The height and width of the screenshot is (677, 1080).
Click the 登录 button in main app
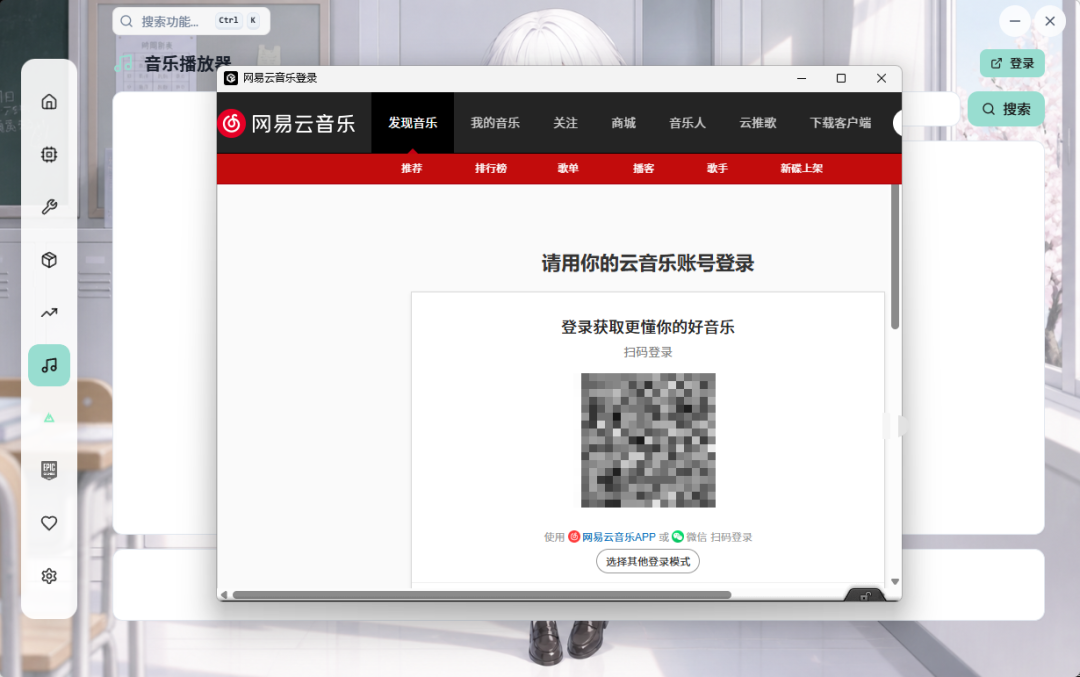point(1012,63)
